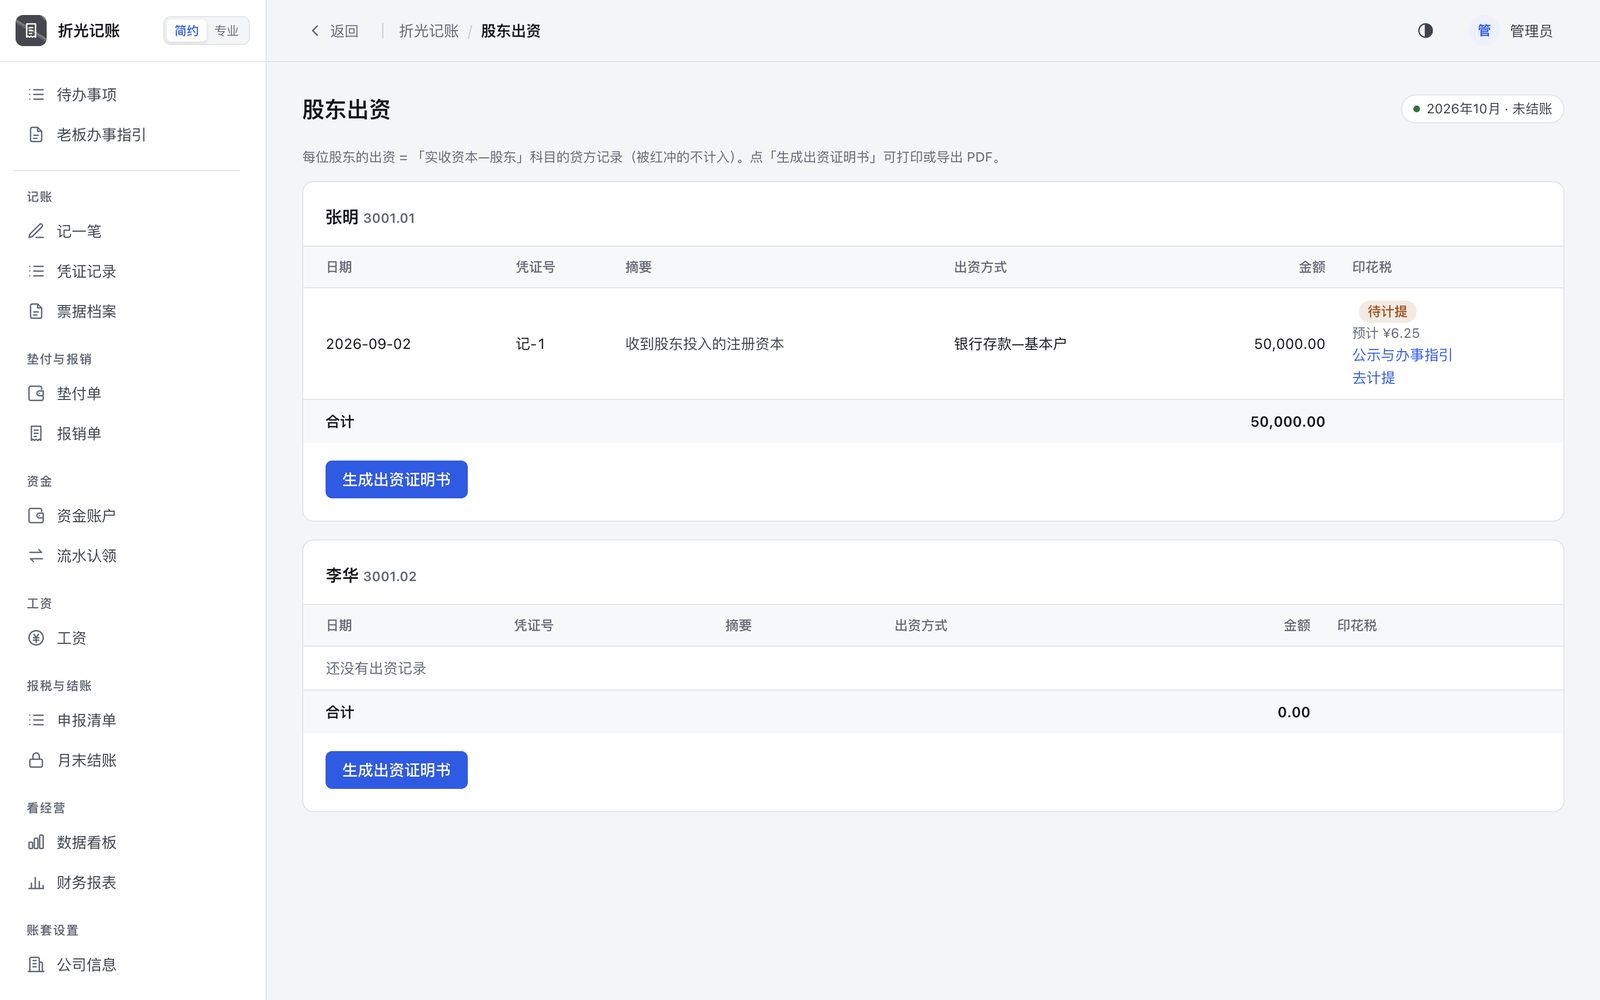Click voucher number 记-1 in 张明's table
The height and width of the screenshot is (1000, 1600).
coord(530,344)
